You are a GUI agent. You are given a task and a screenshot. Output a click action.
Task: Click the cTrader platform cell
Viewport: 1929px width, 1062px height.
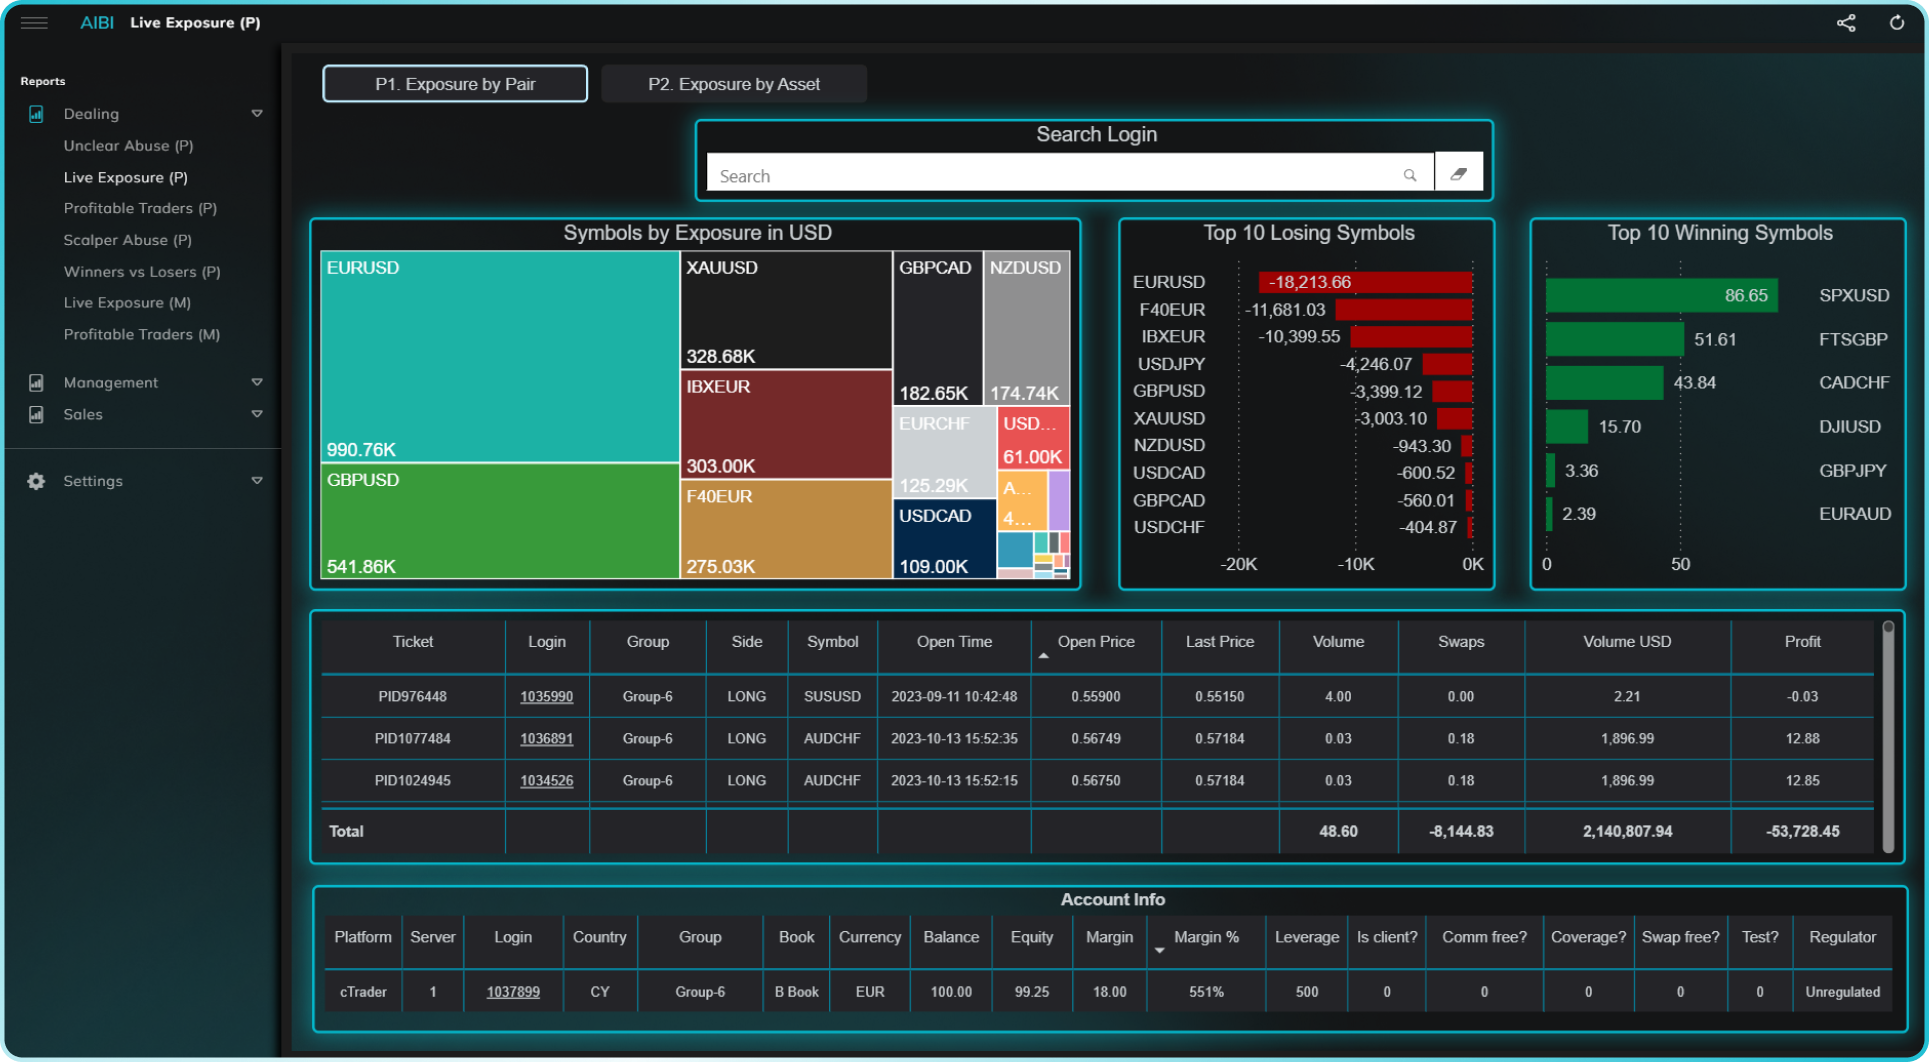pos(363,992)
